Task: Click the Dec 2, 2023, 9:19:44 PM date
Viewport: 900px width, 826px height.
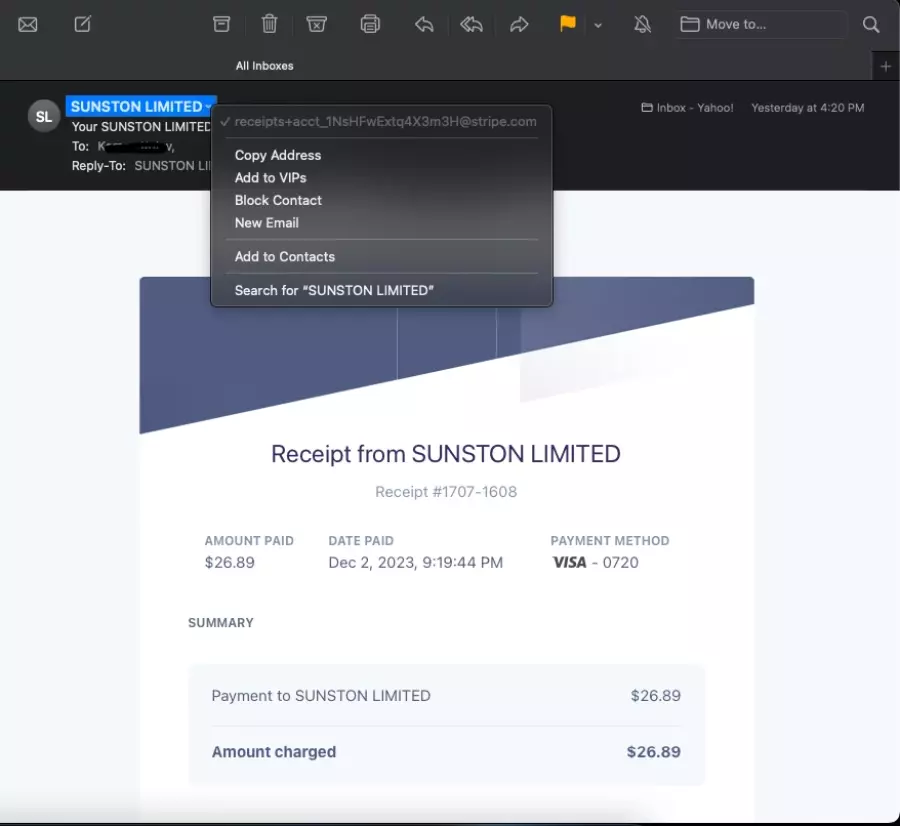Action: [416, 563]
